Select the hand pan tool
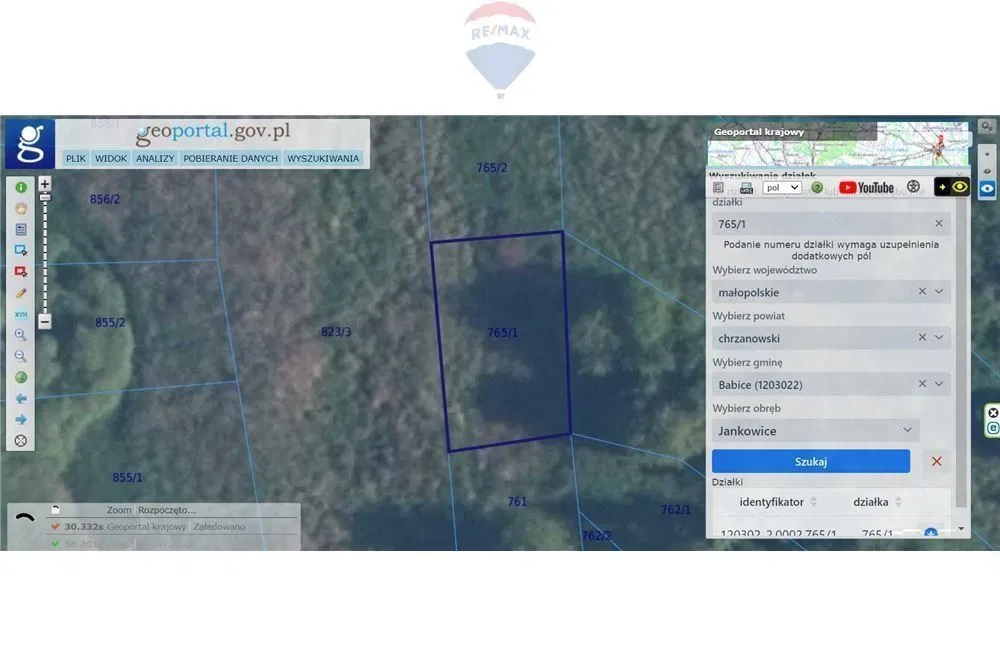 tap(21, 208)
